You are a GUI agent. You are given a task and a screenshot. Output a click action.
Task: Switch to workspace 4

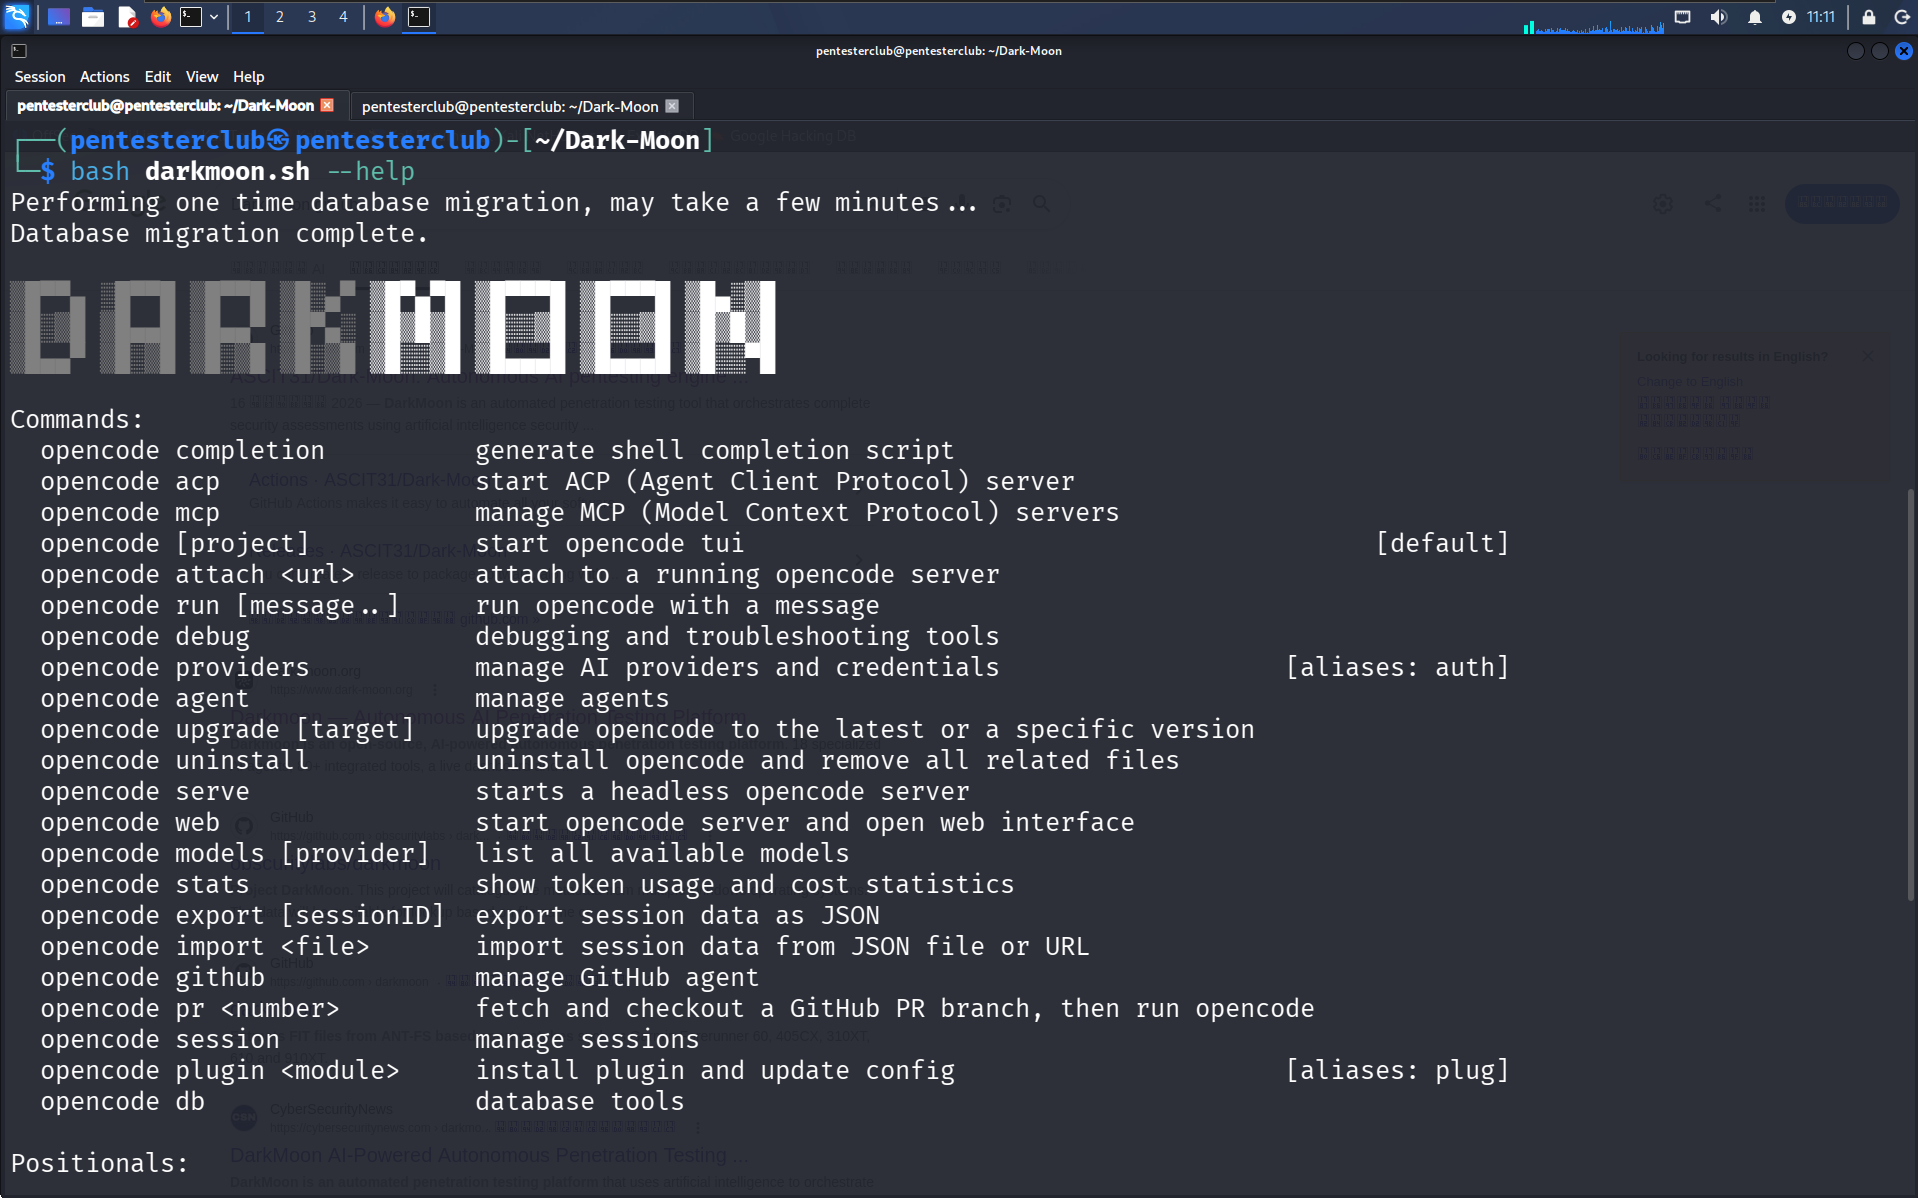(x=343, y=17)
